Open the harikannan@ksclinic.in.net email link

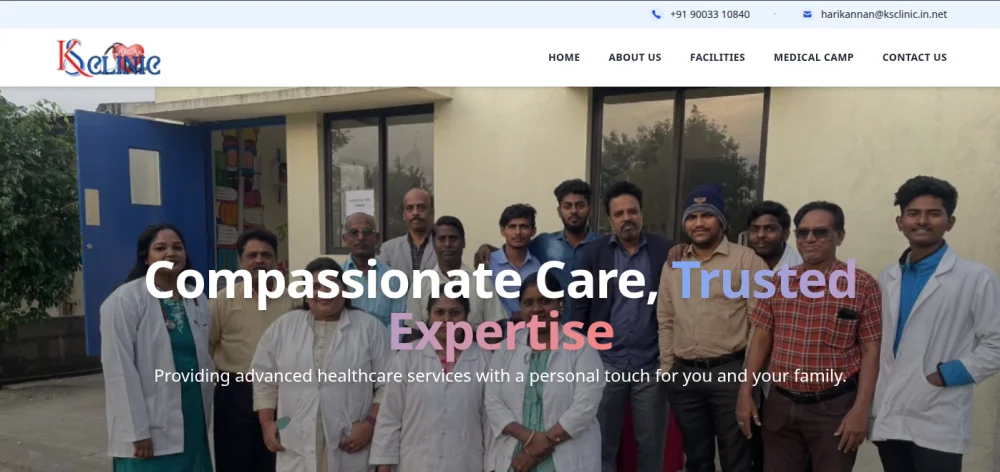883,14
